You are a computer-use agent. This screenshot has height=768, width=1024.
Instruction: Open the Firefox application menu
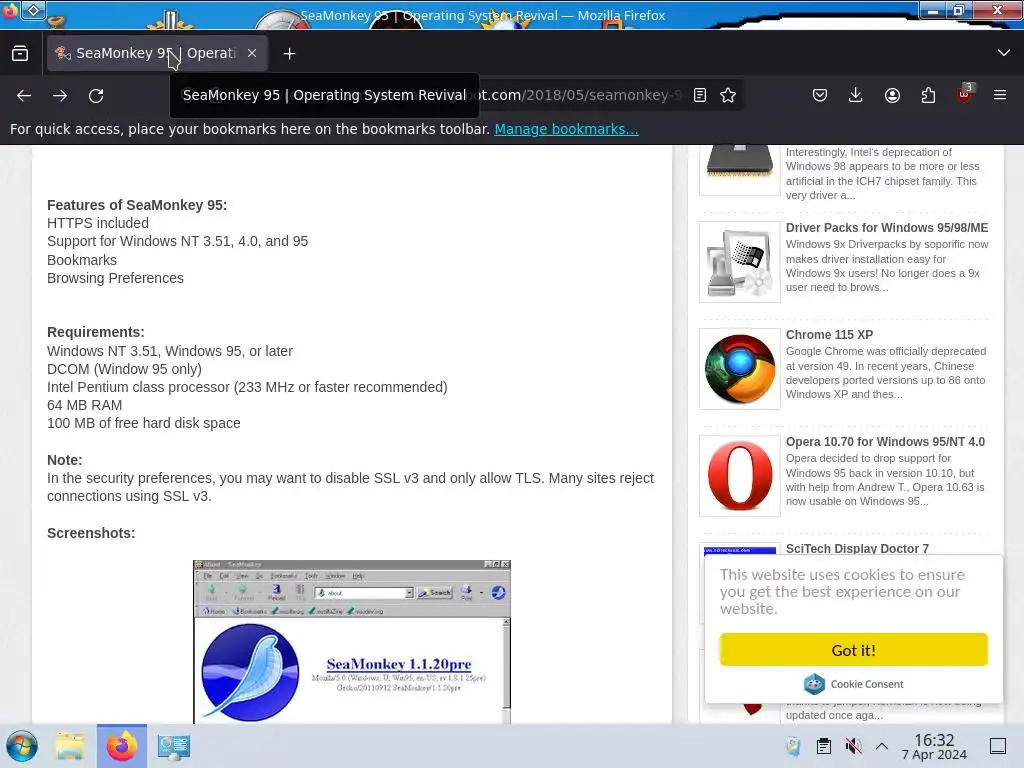click(1000, 95)
